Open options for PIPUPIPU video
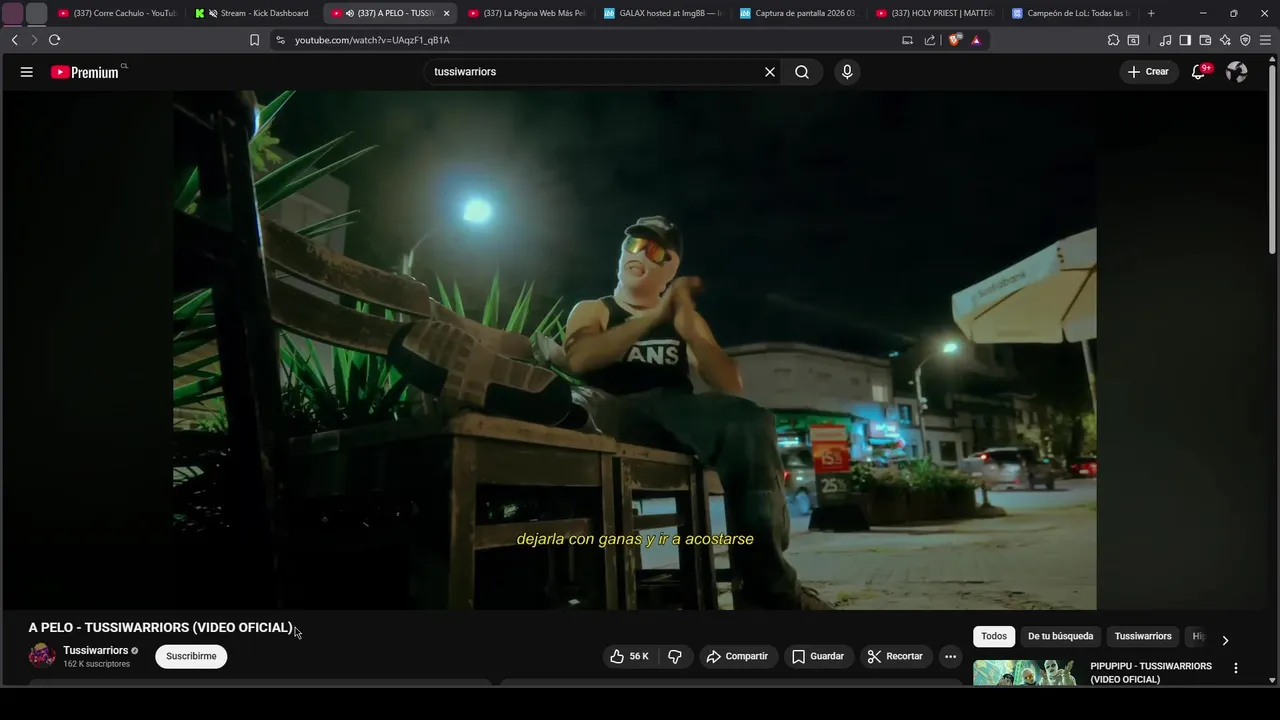 tap(1236, 668)
